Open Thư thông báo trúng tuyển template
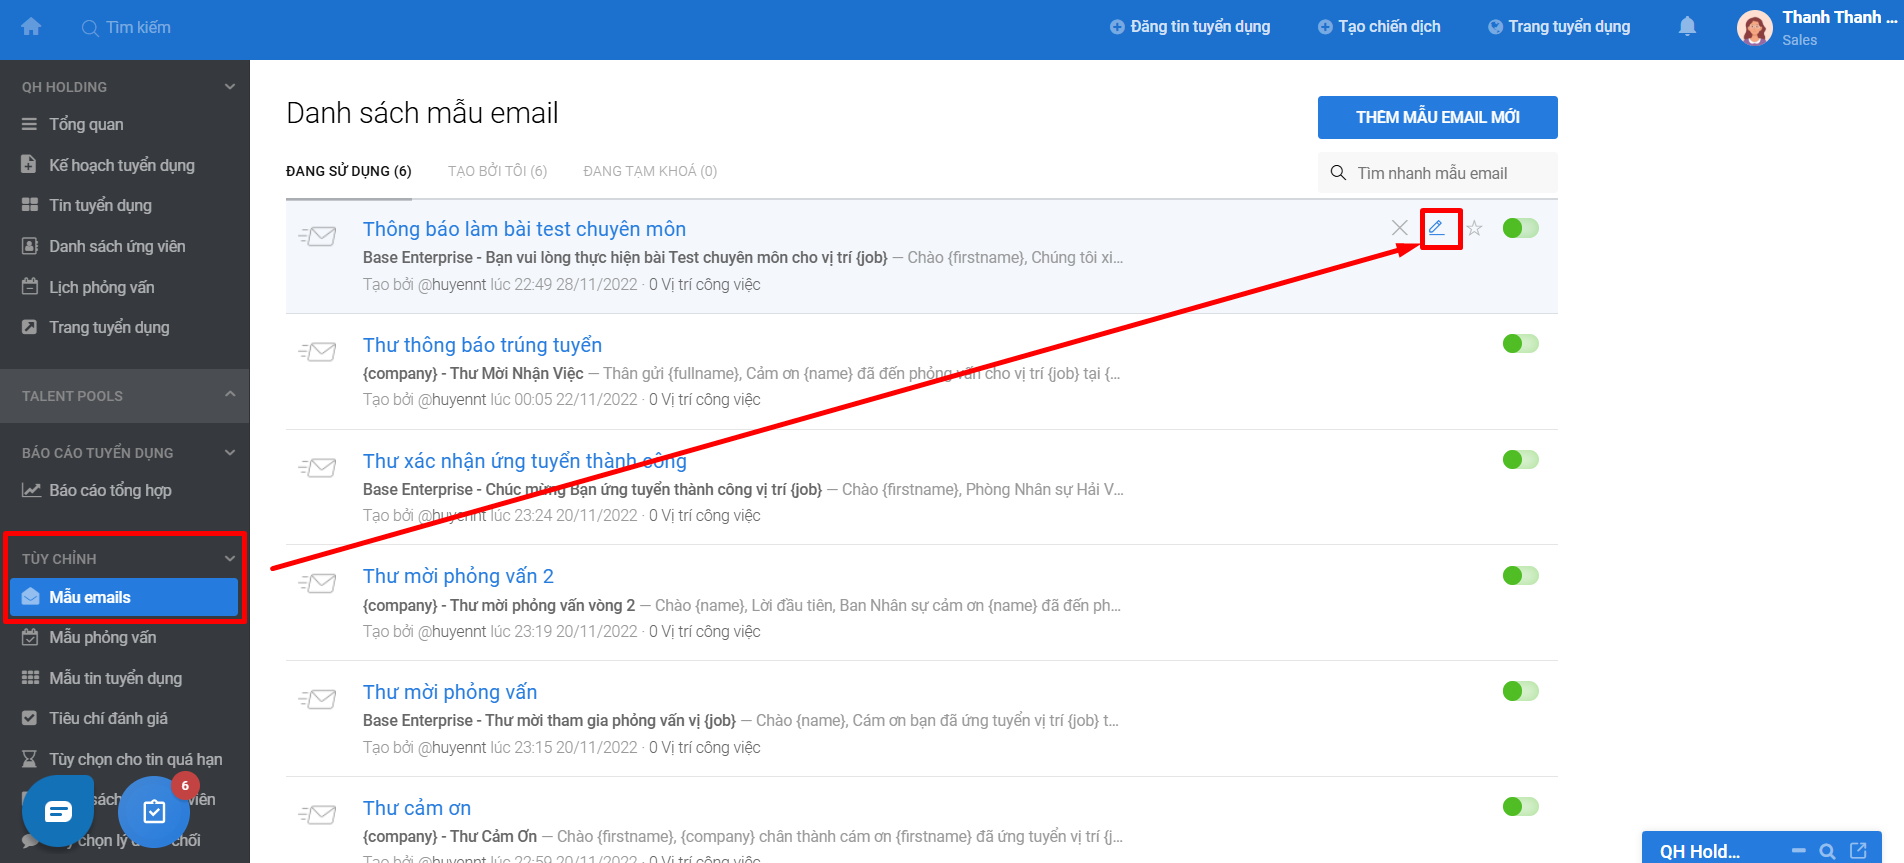 coord(482,345)
